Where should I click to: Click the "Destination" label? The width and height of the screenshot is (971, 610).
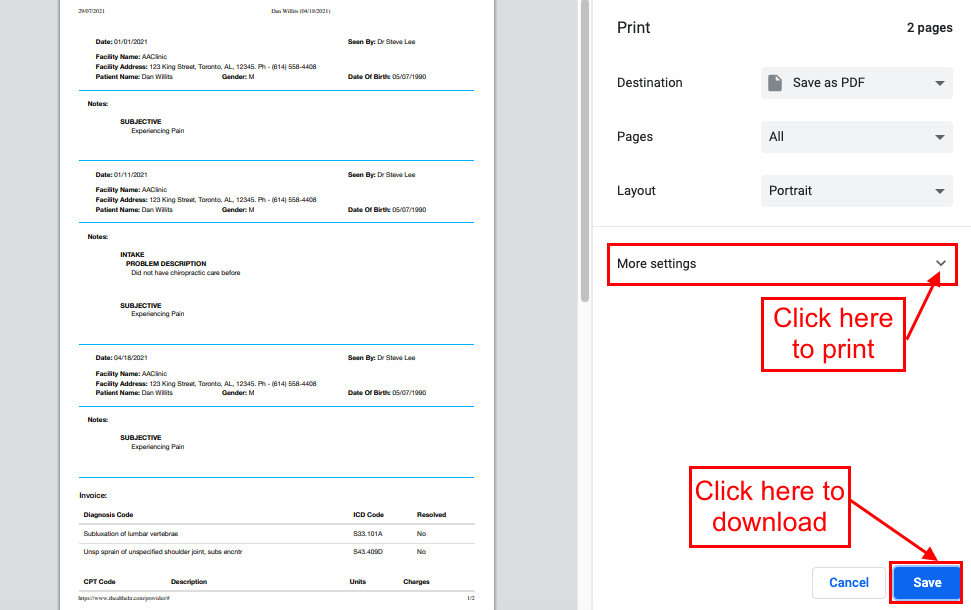[650, 83]
